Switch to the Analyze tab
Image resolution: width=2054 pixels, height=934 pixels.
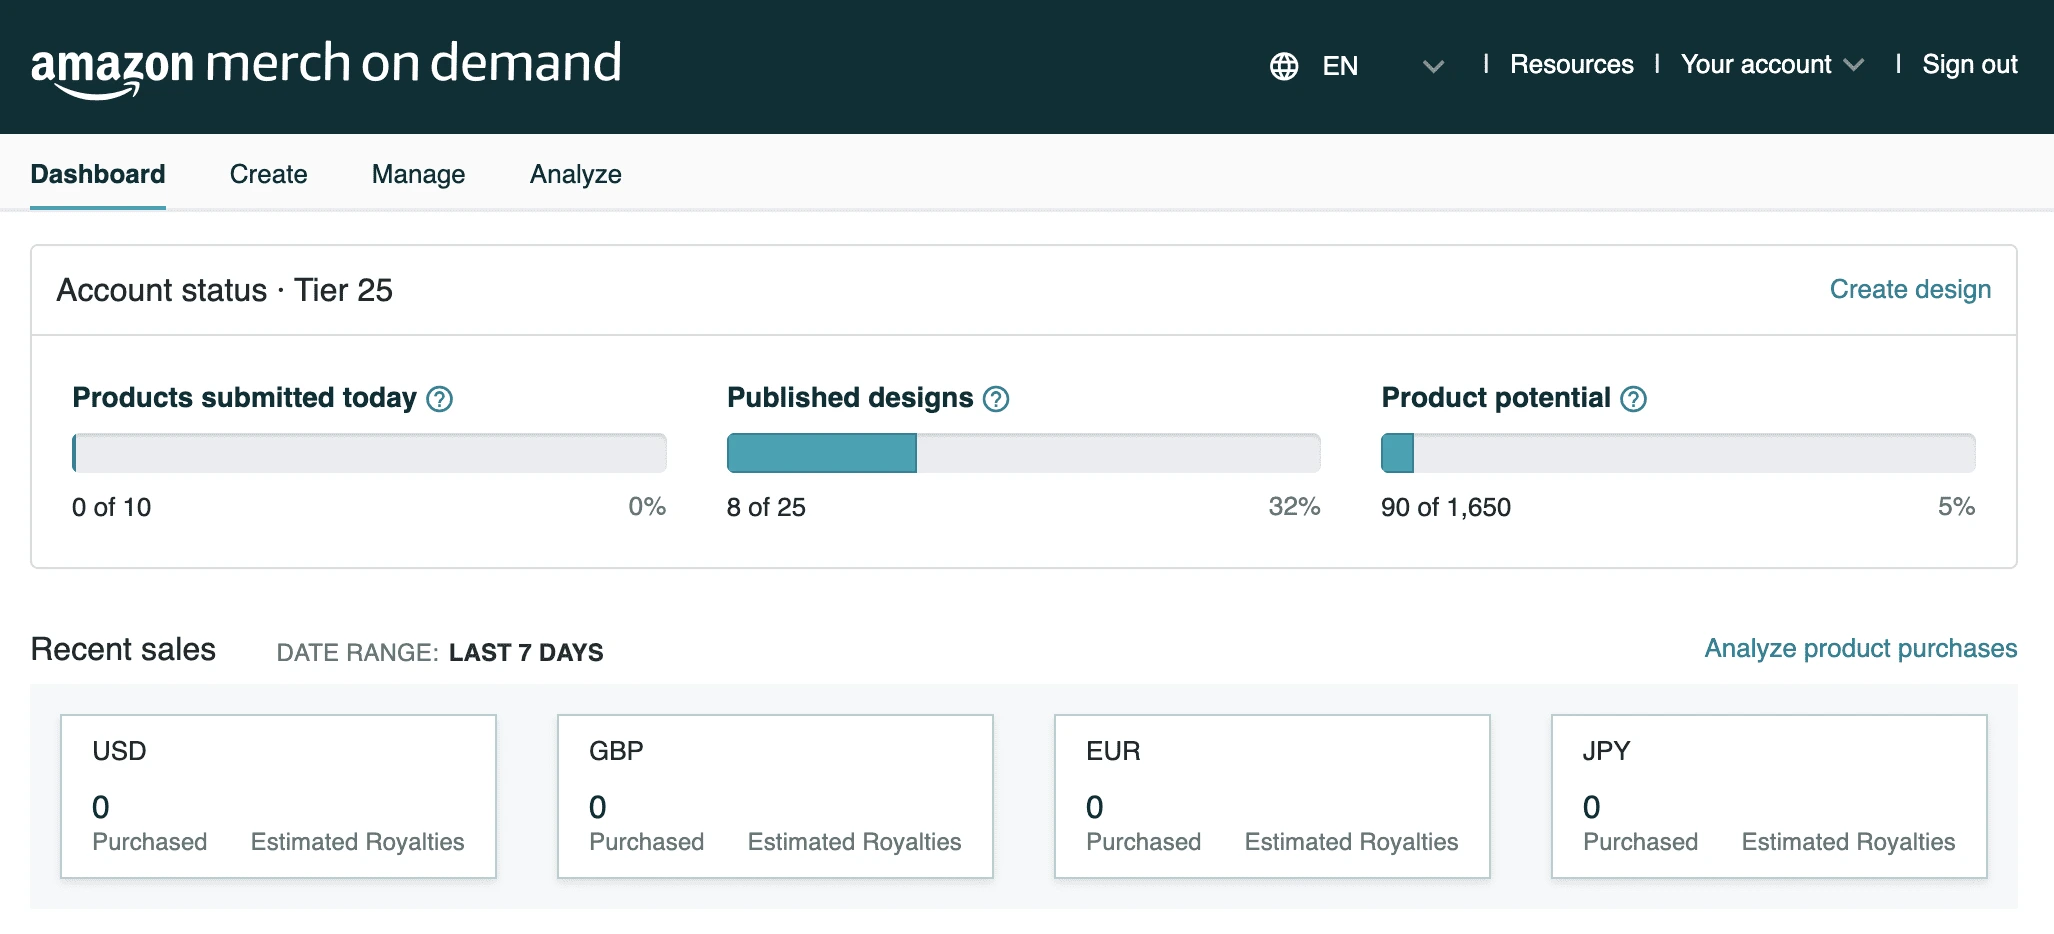pyautogui.click(x=575, y=174)
